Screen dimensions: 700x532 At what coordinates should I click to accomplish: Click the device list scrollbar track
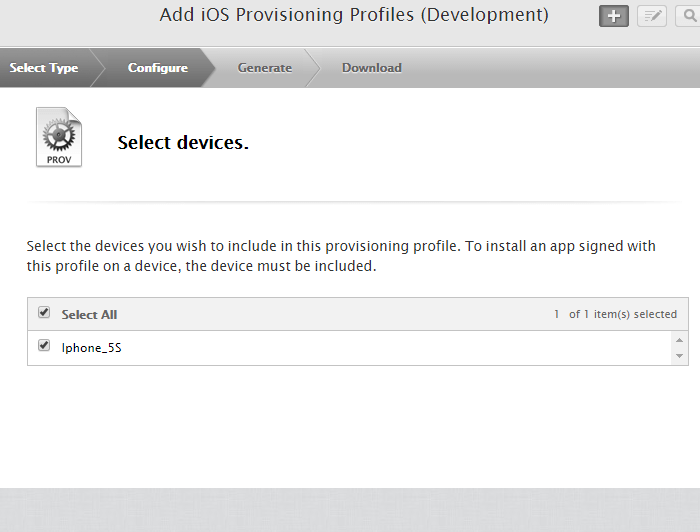coord(680,348)
